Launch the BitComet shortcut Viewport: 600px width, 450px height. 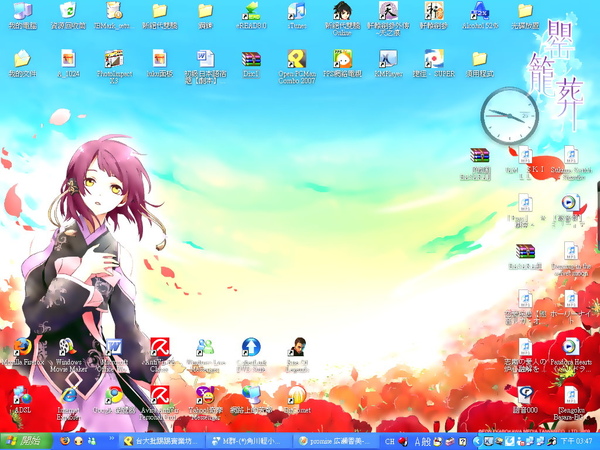(297, 400)
